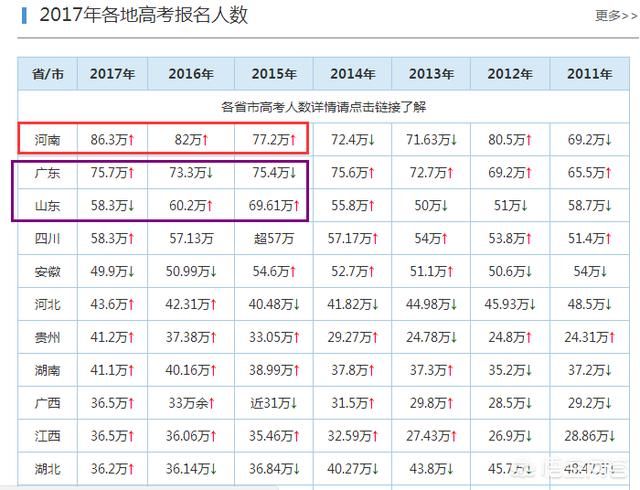Click the 超57万 cell for 四川
Viewport: 640px width, 490px height.
273,240
